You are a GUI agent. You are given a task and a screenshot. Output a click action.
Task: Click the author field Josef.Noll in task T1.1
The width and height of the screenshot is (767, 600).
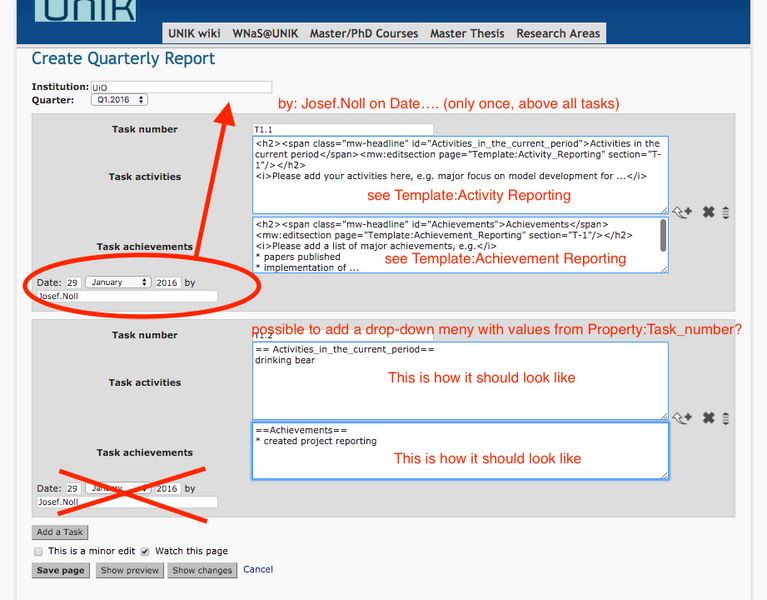pos(127,296)
